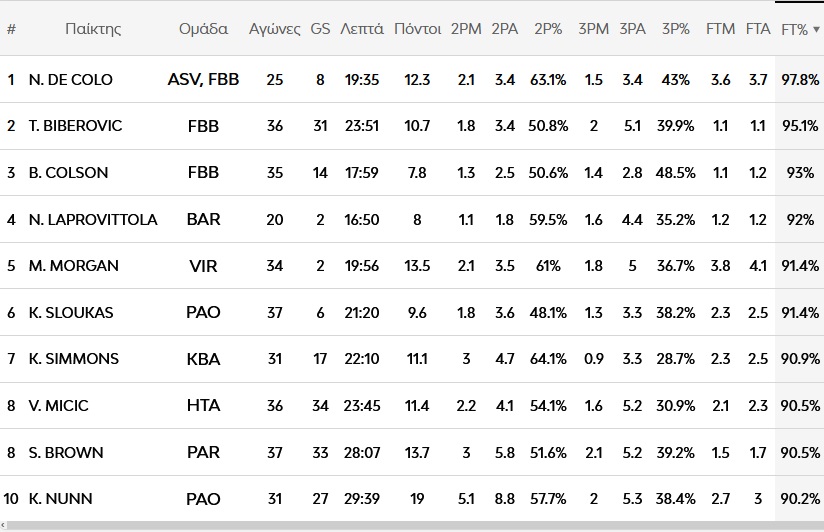The width and height of the screenshot is (824, 532).
Task: Sort by the Λεπτά column header
Action: click(x=361, y=29)
